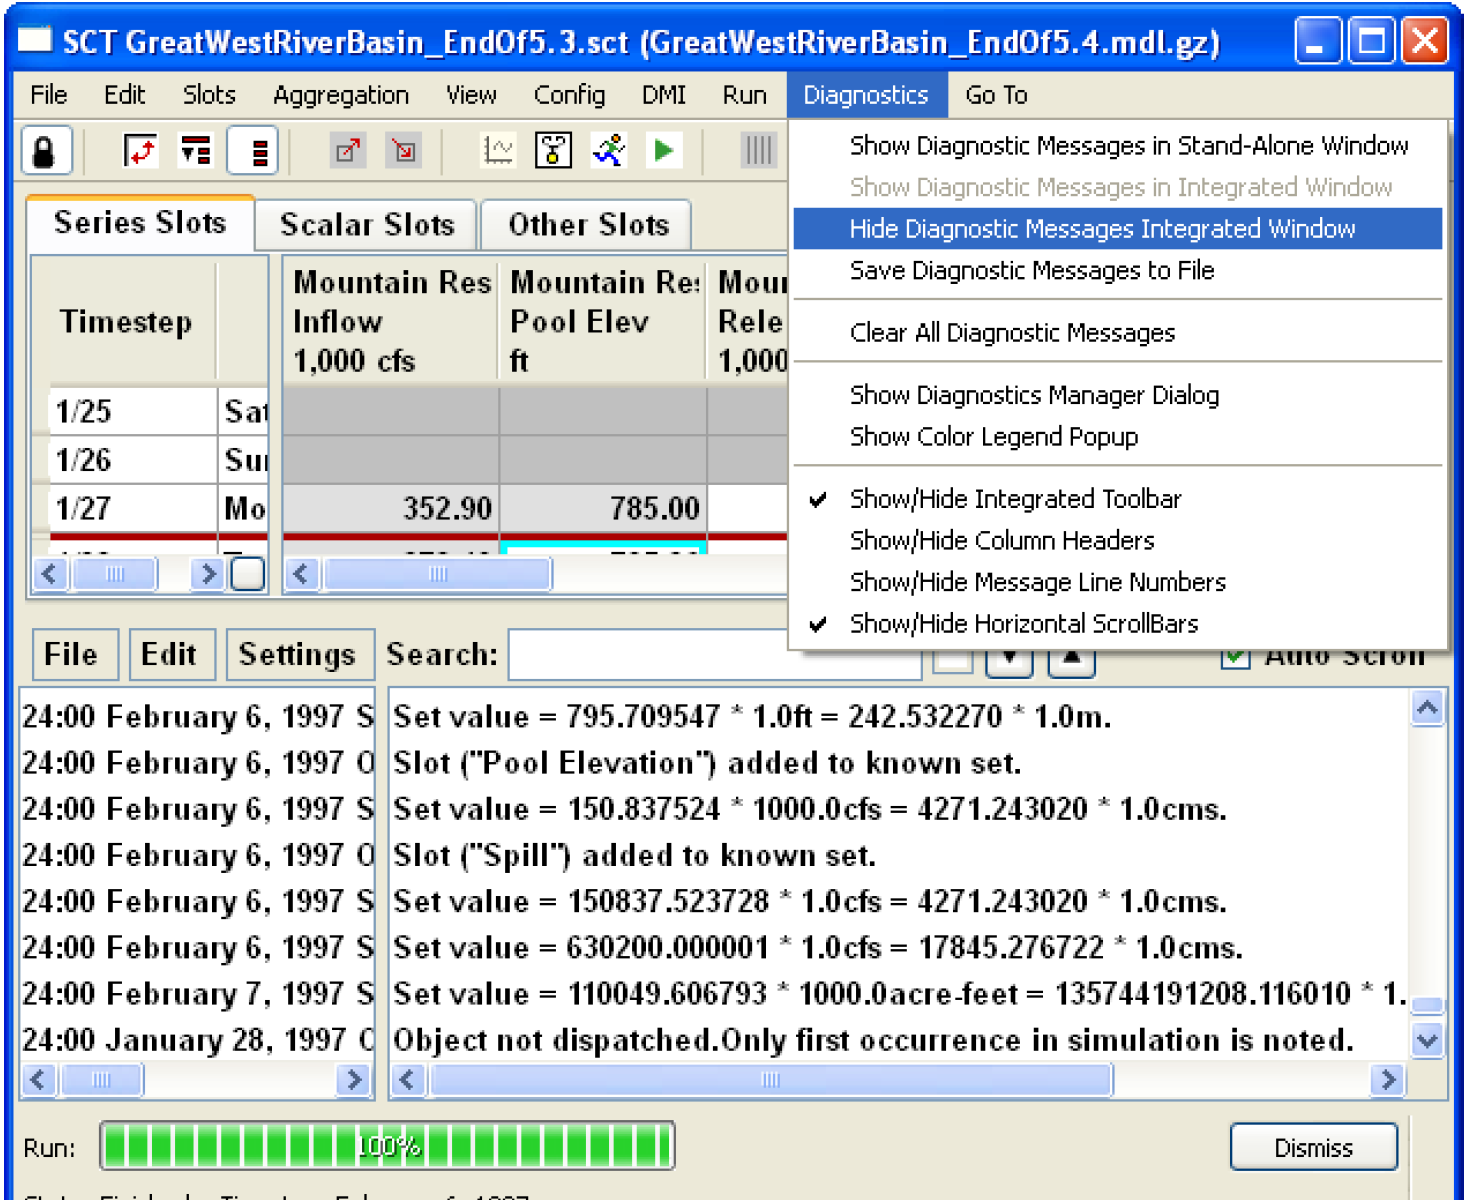This screenshot has width=1467, height=1200.
Task: Switch to the Scalar Slots tab
Action: [x=367, y=224]
